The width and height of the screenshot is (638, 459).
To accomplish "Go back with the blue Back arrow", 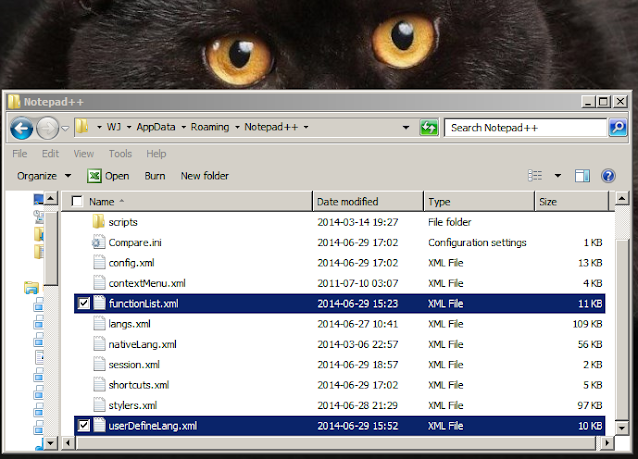I will click(21, 128).
